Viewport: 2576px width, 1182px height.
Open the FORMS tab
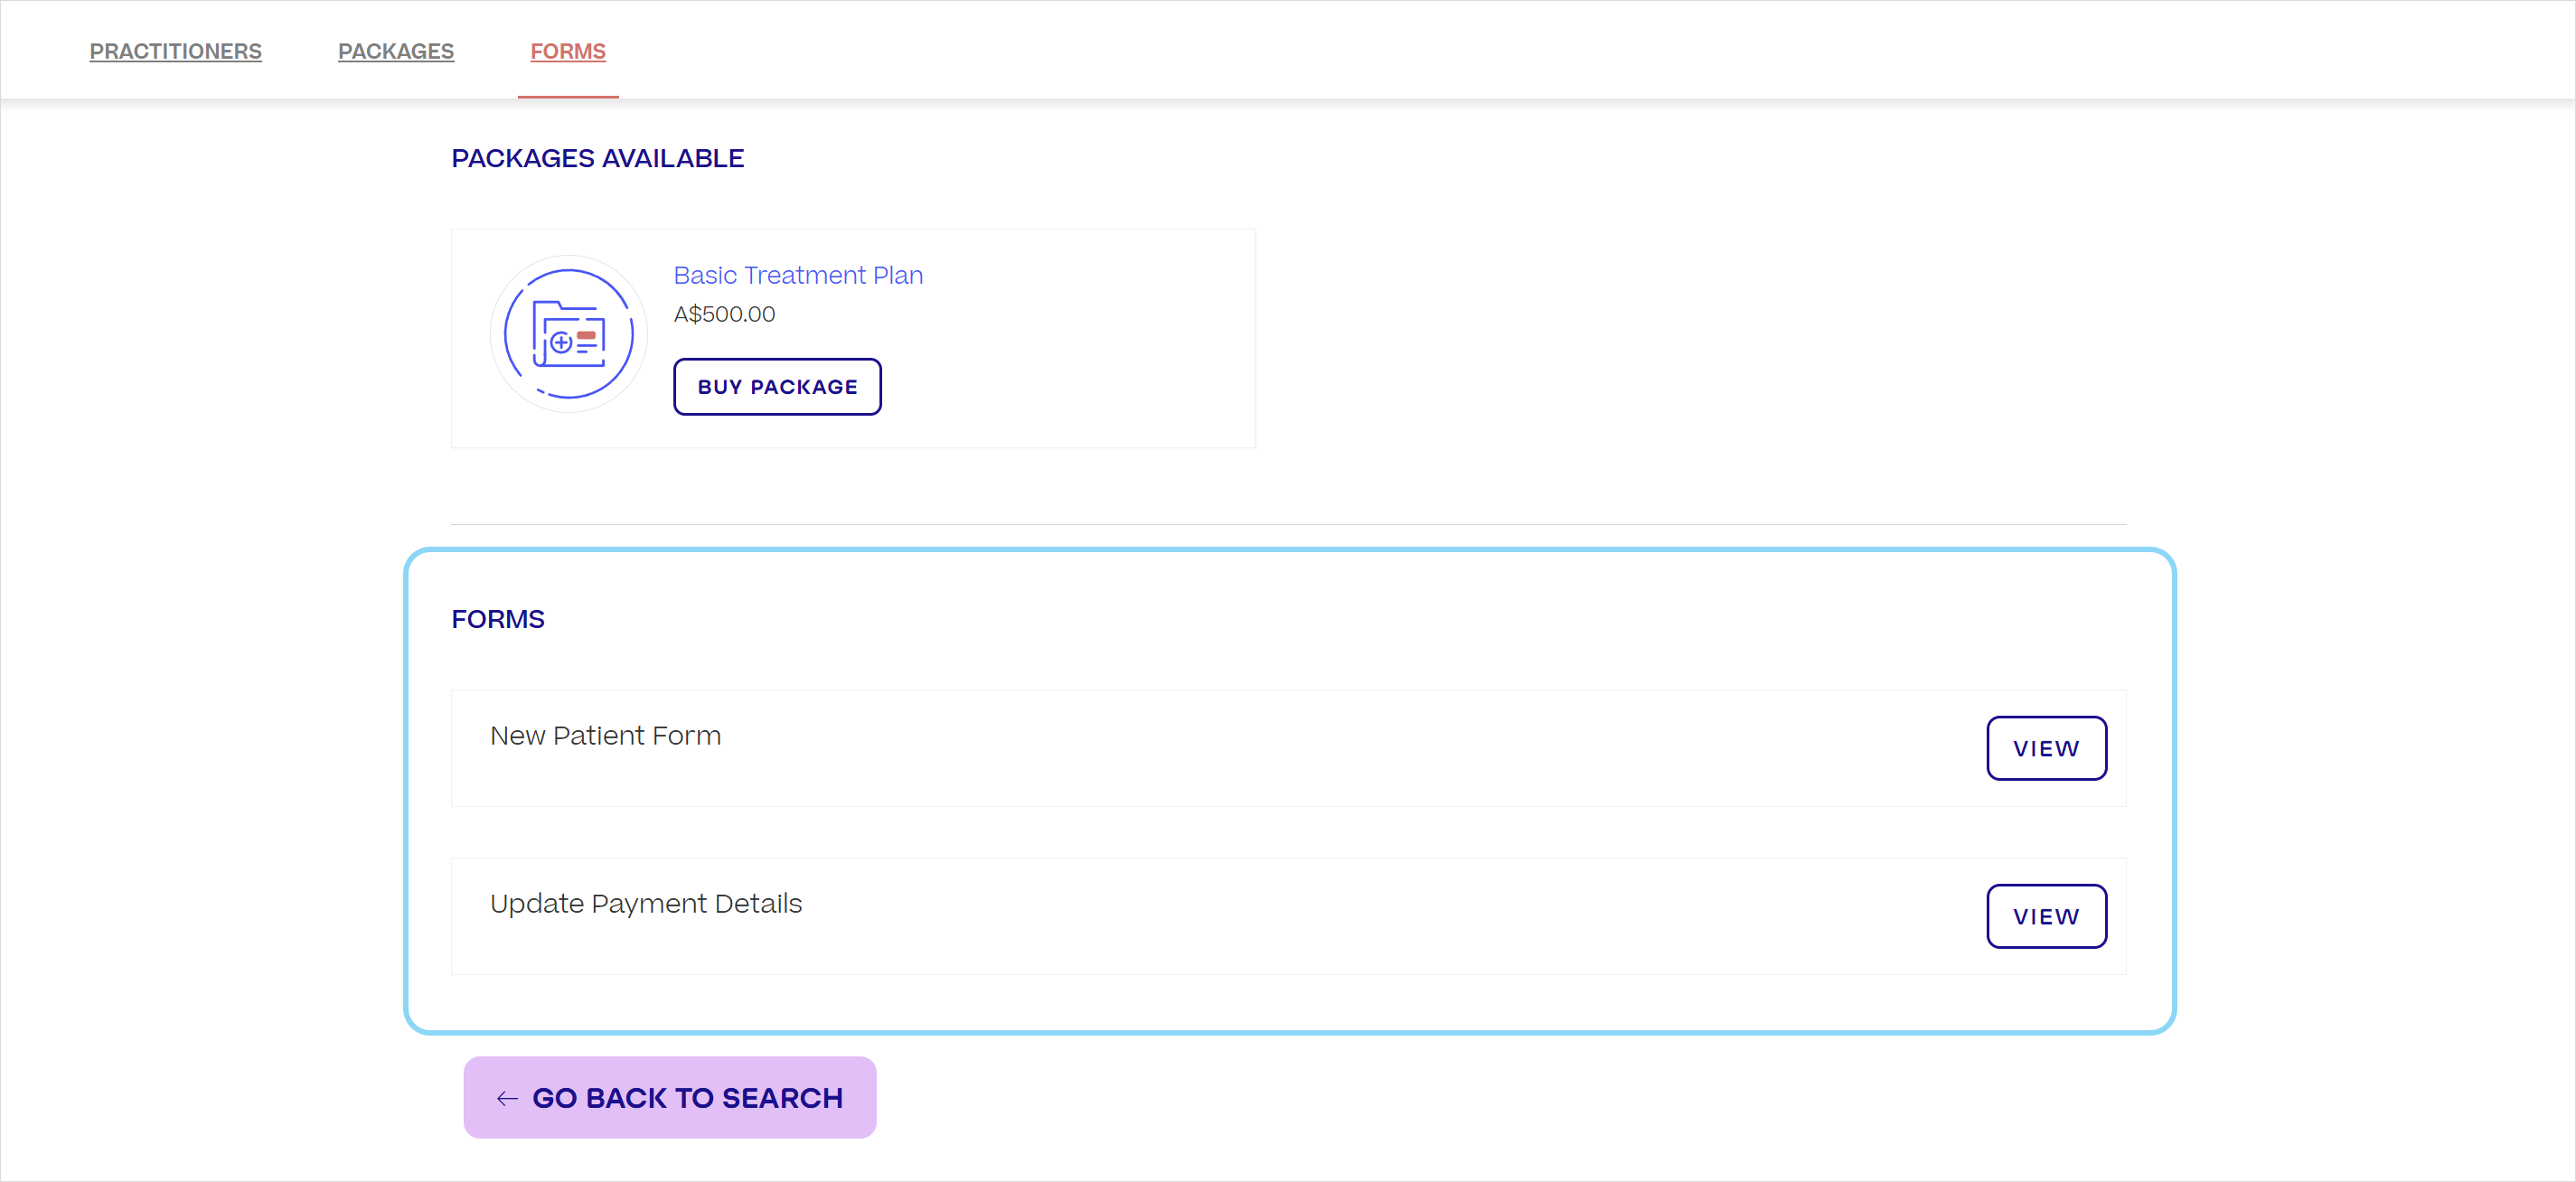[x=567, y=51]
